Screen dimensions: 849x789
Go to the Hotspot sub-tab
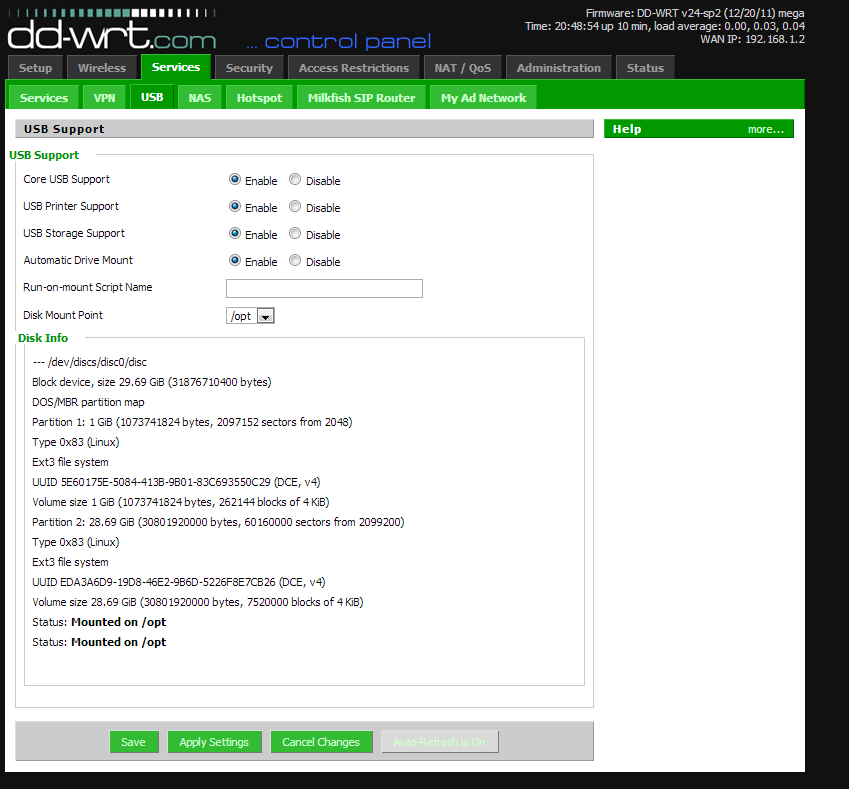[x=259, y=97]
